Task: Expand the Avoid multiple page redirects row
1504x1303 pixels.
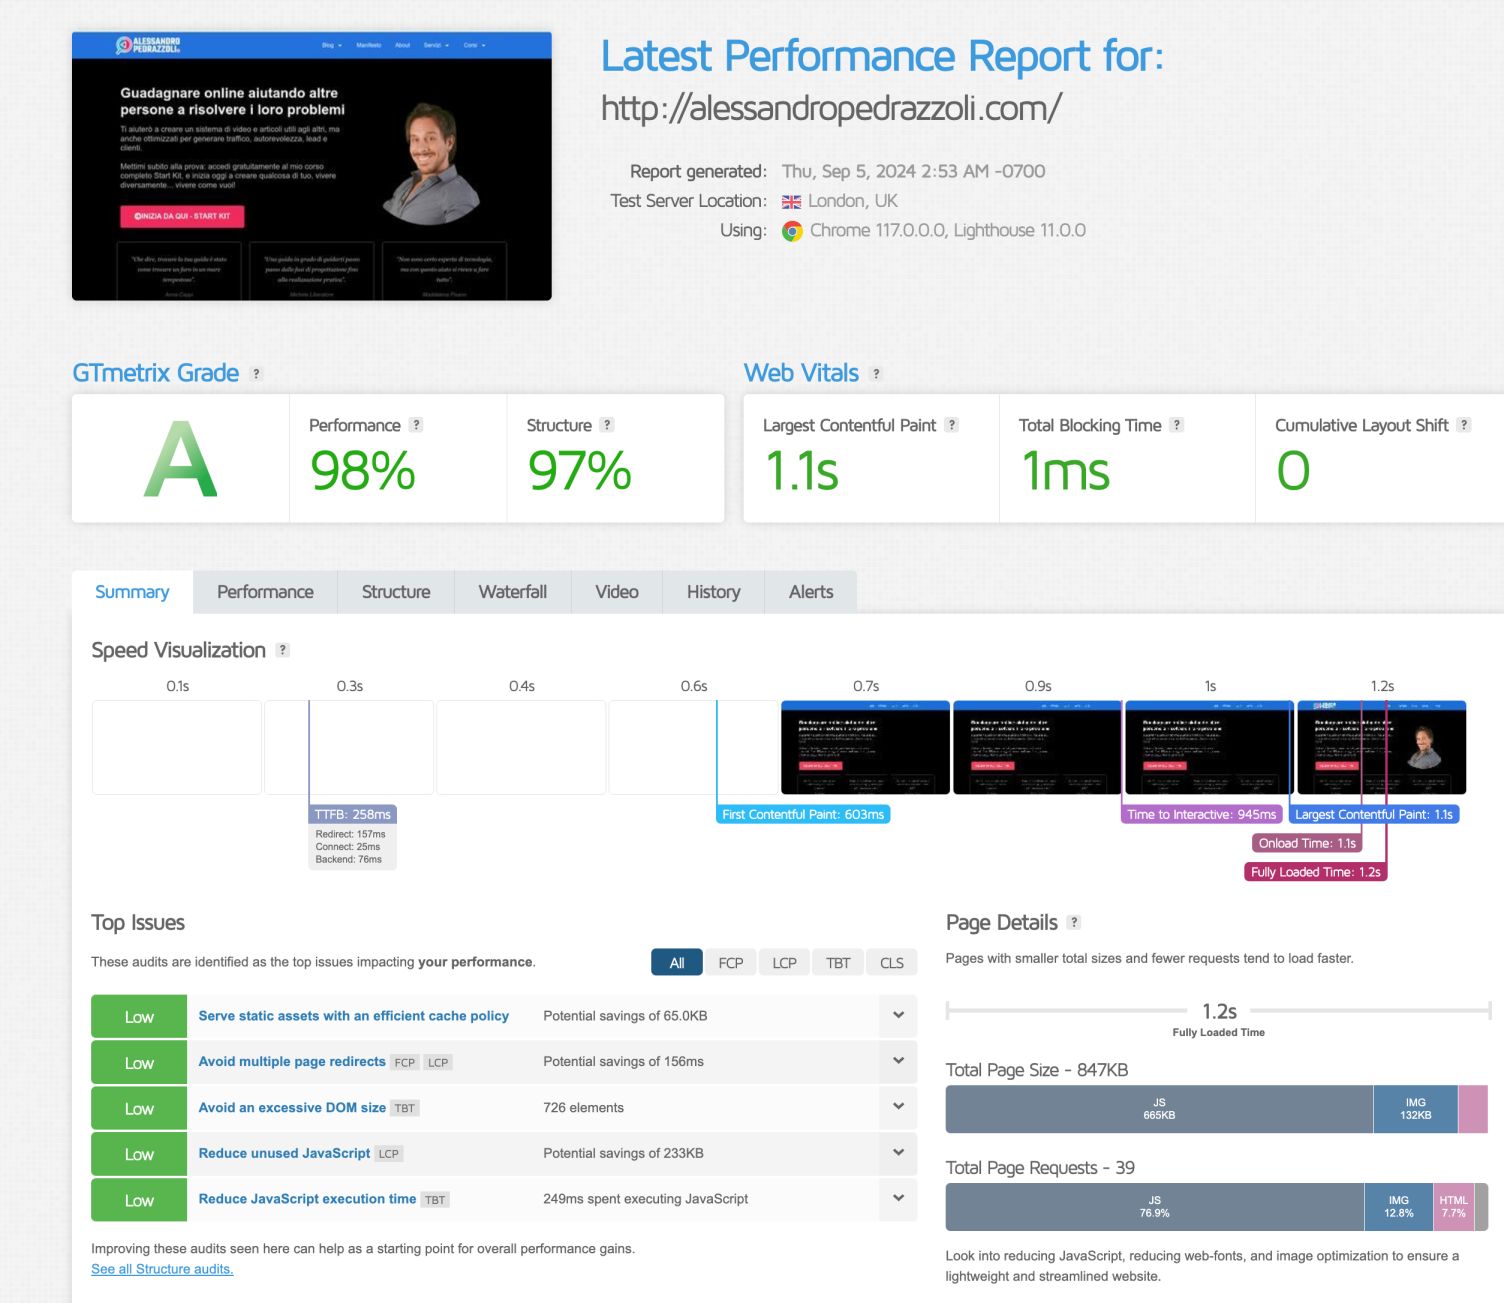Action: click(x=898, y=1061)
